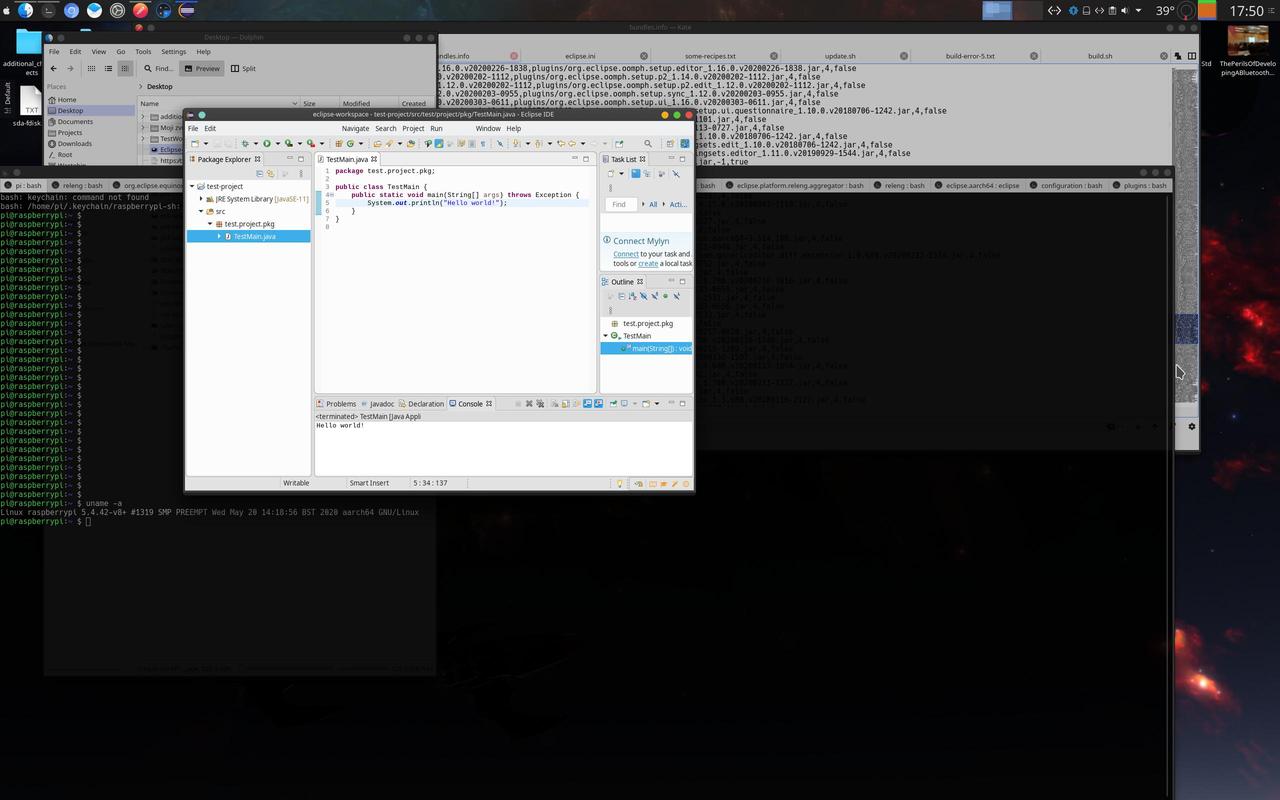
Task: Click New Java Class green C icon
Action: [350, 144]
